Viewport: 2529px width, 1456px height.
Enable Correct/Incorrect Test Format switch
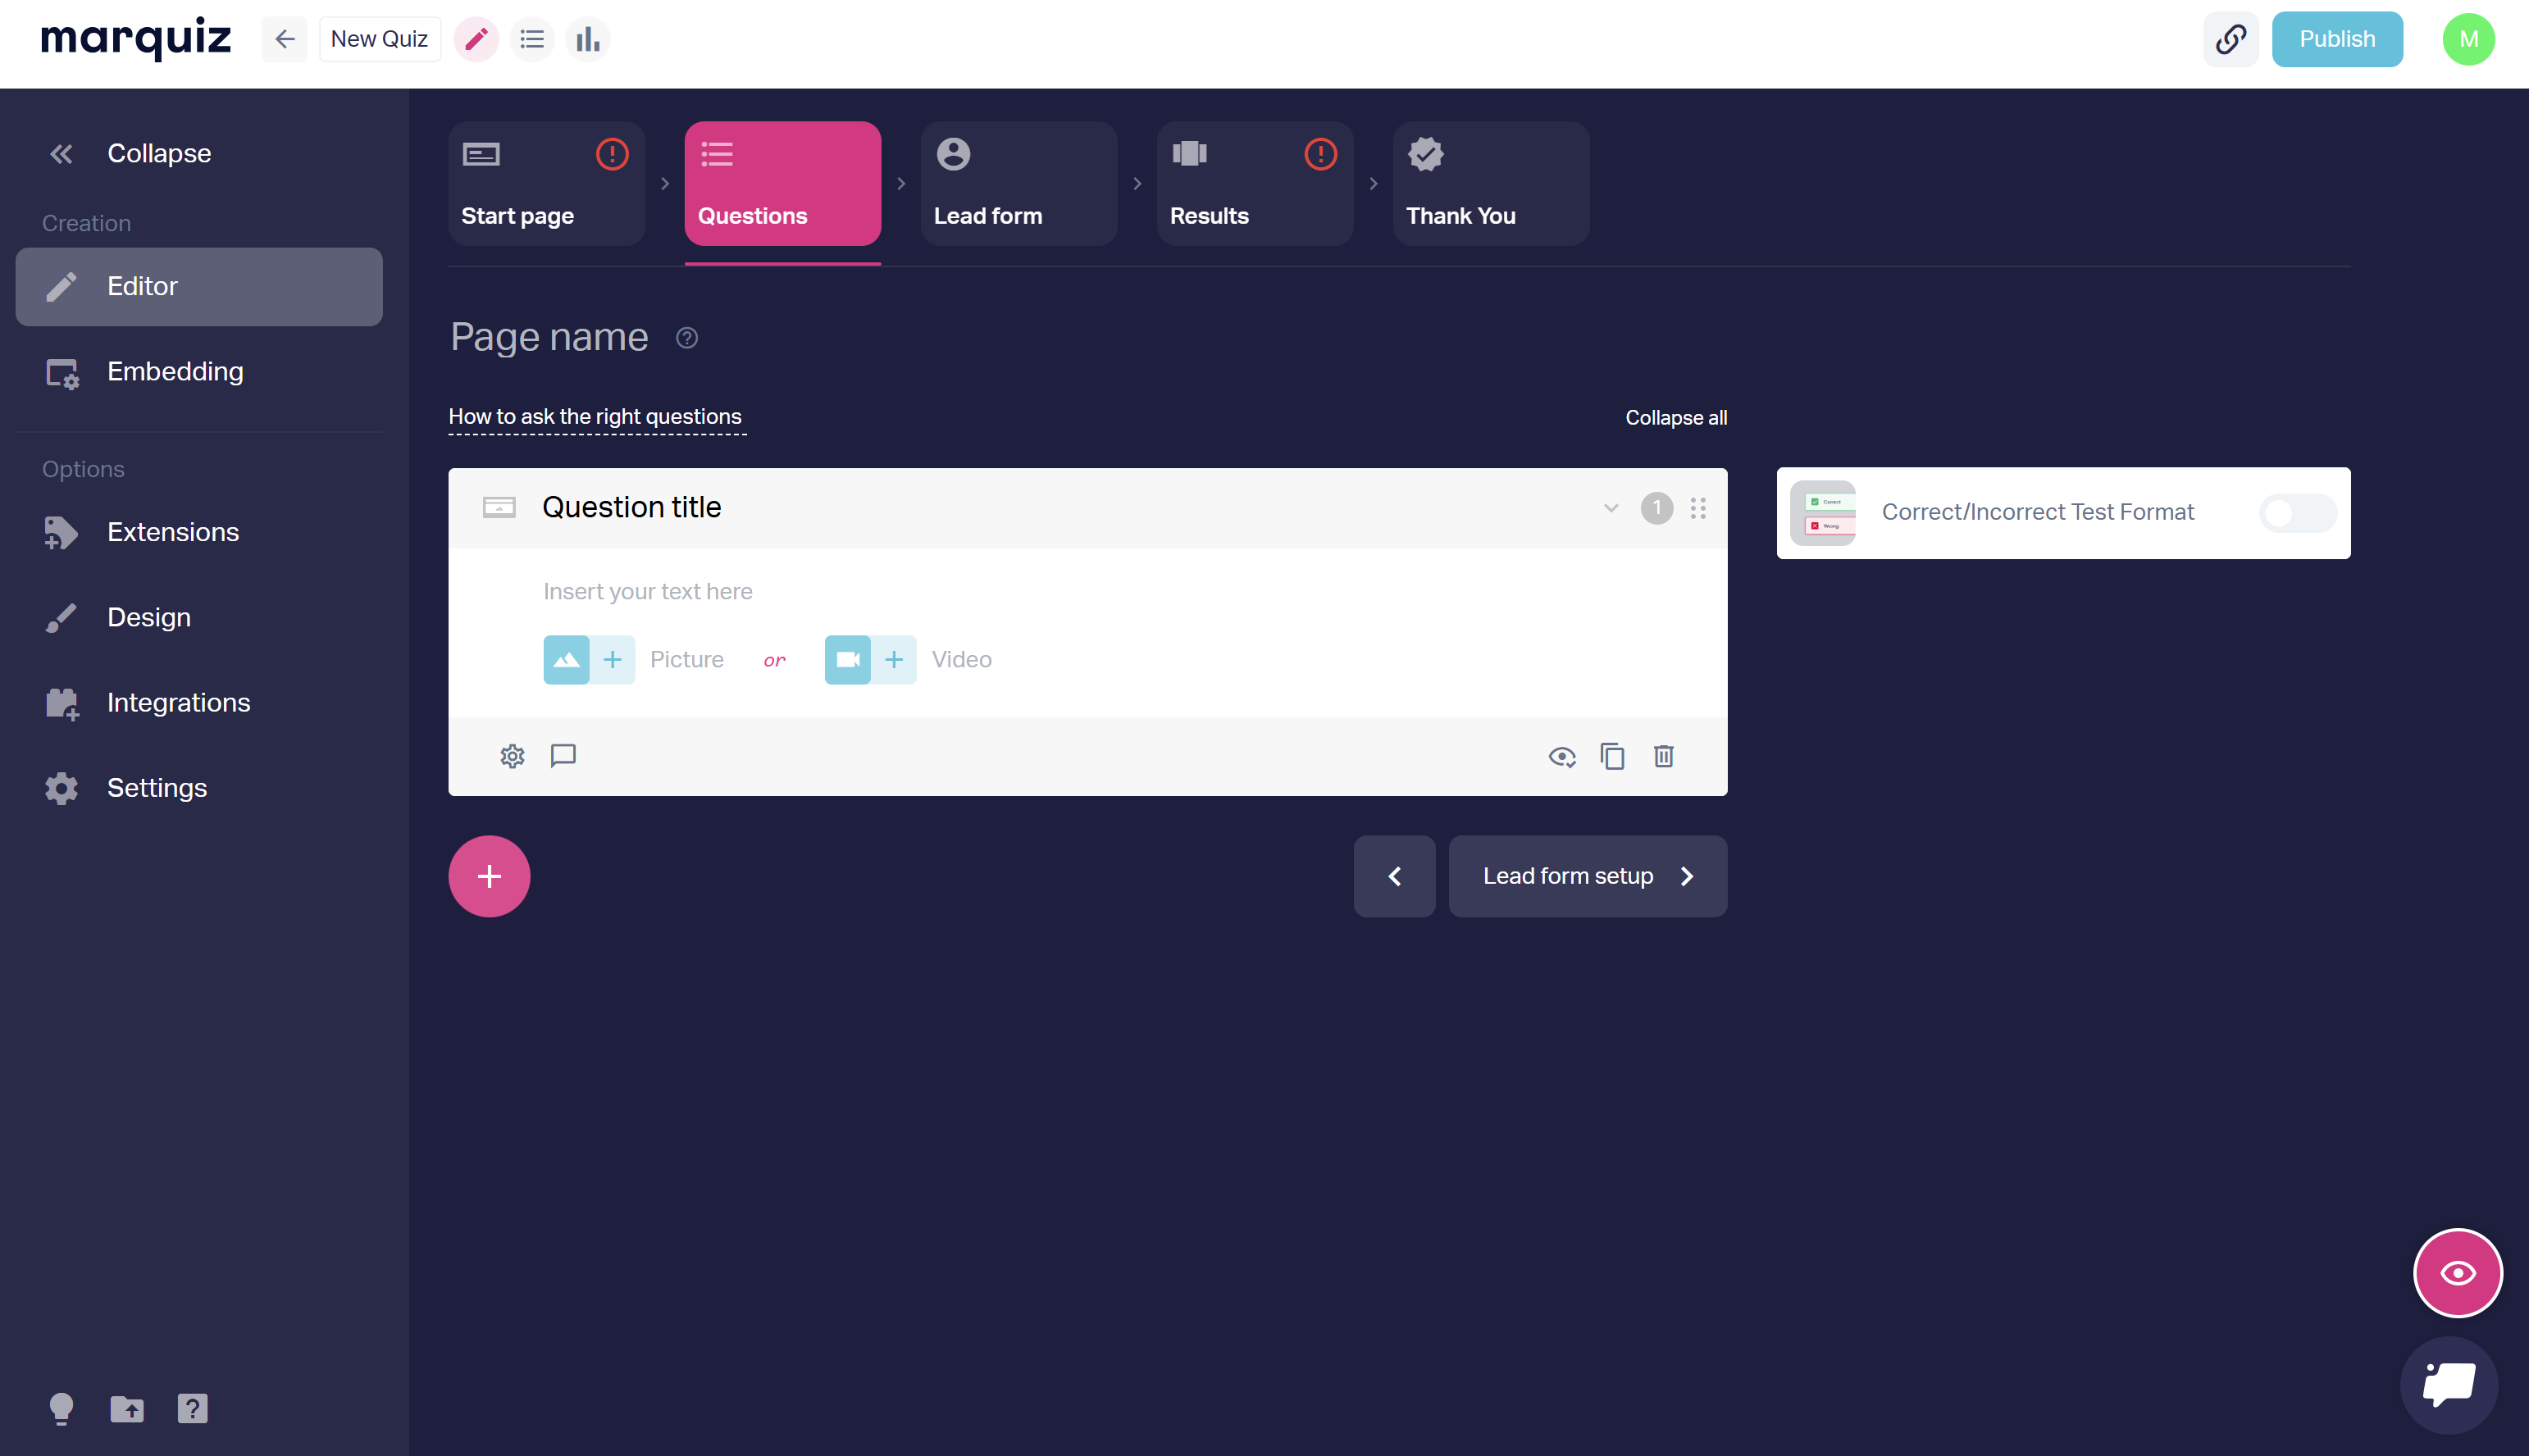pos(2297,513)
